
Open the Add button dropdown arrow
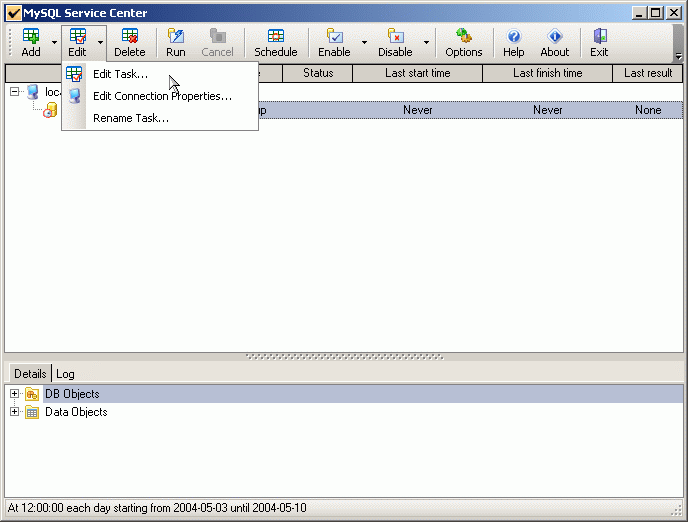pyautogui.click(x=54, y=43)
